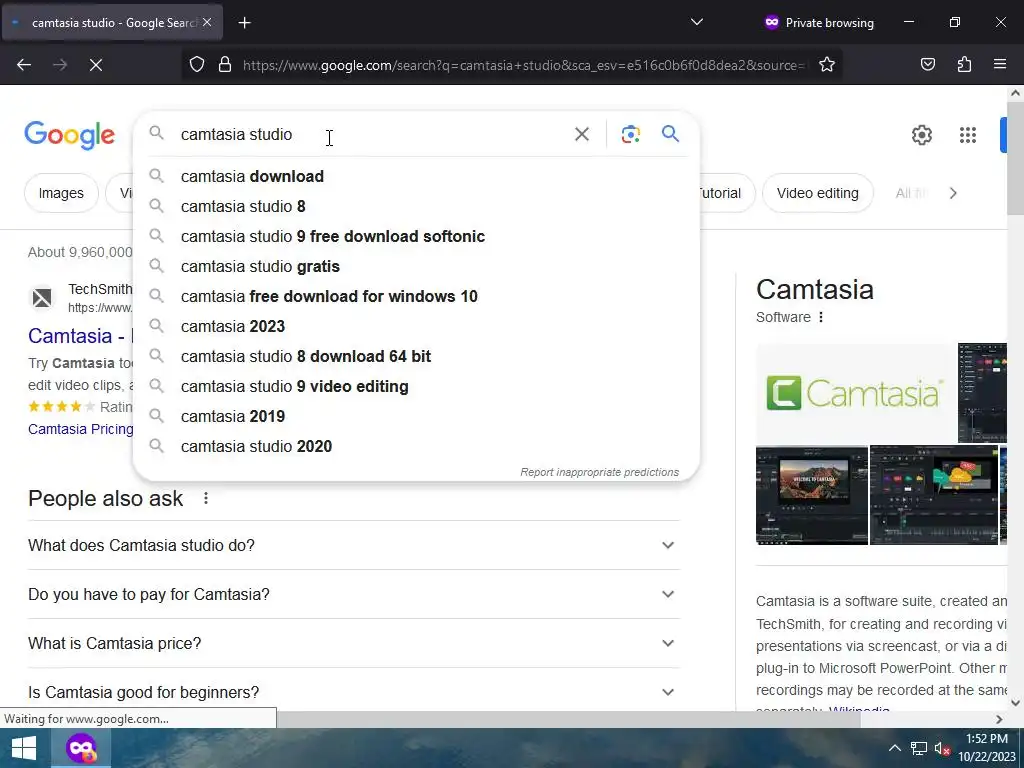Image resolution: width=1024 pixels, height=768 pixels.
Task: Click the TechSmith site favicon
Action: point(42,298)
